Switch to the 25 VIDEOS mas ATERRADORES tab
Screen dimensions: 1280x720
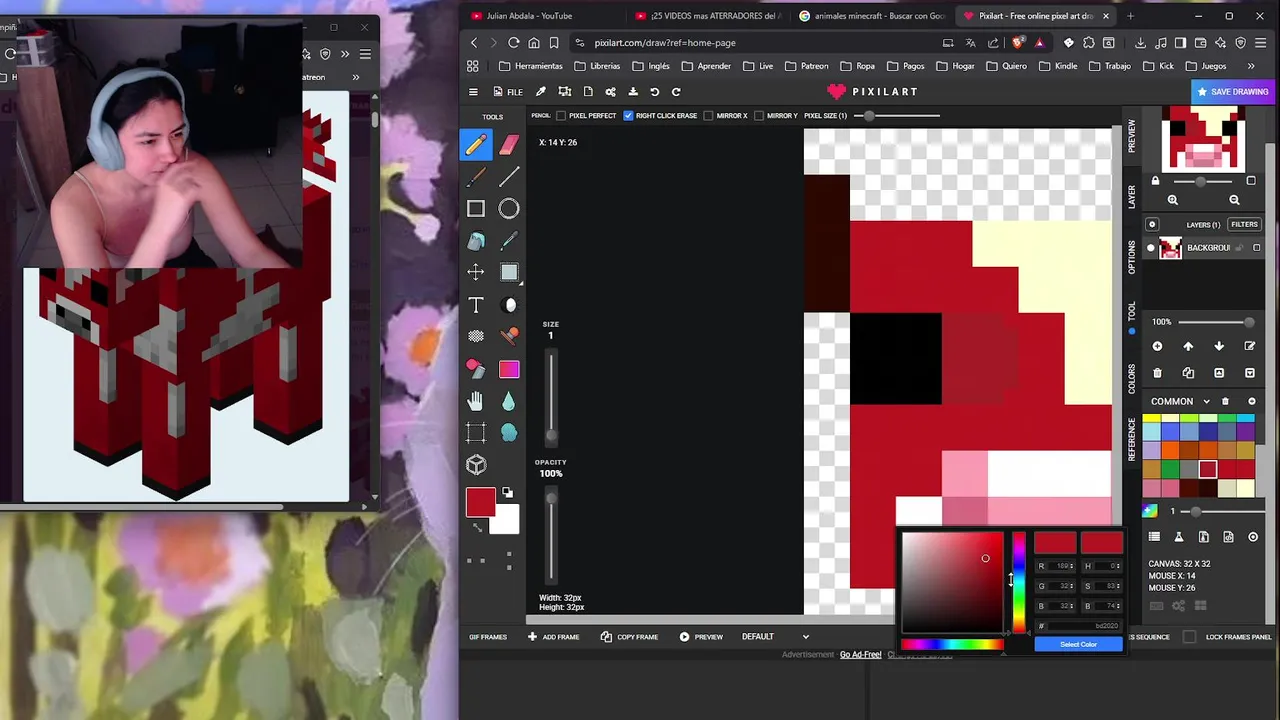(708, 16)
